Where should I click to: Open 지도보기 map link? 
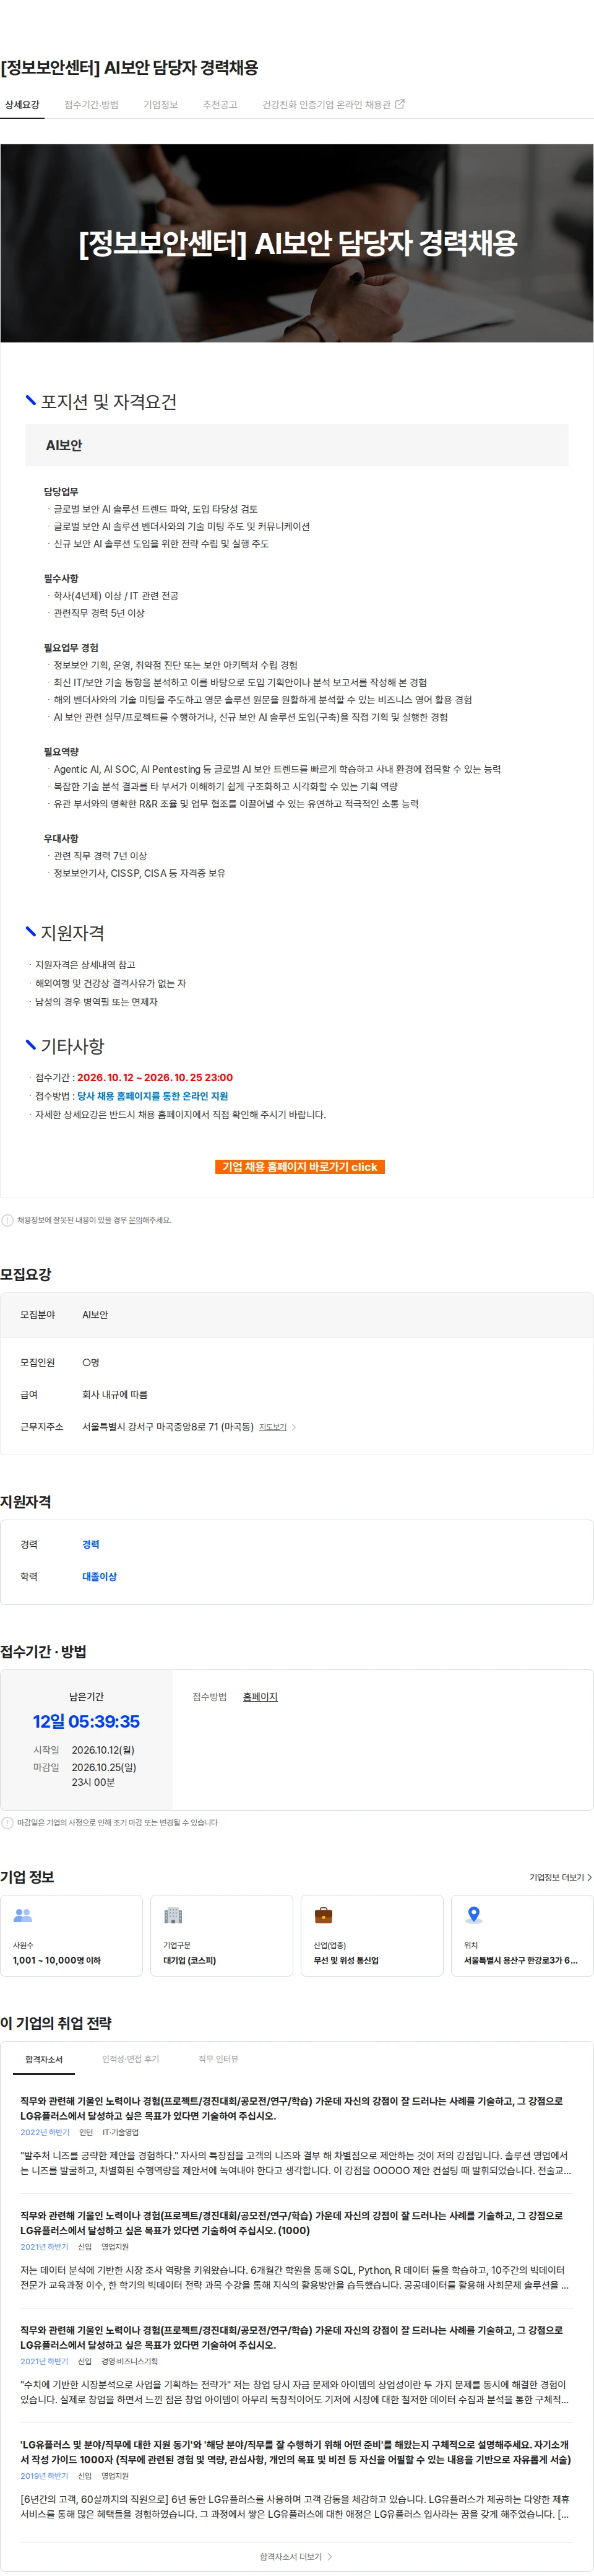click(x=273, y=1428)
